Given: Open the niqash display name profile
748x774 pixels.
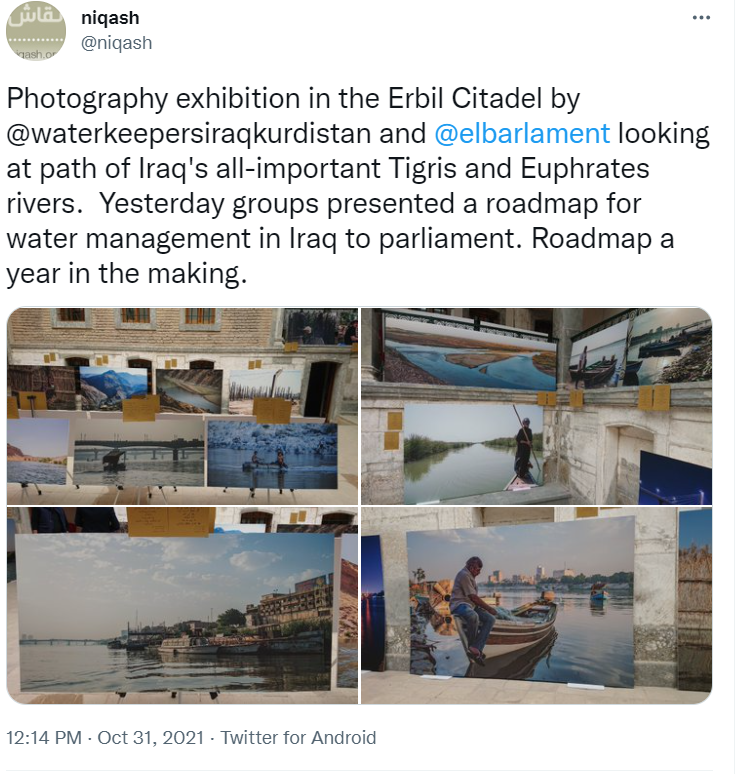Looking at the screenshot, I should (x=111, y=18).
